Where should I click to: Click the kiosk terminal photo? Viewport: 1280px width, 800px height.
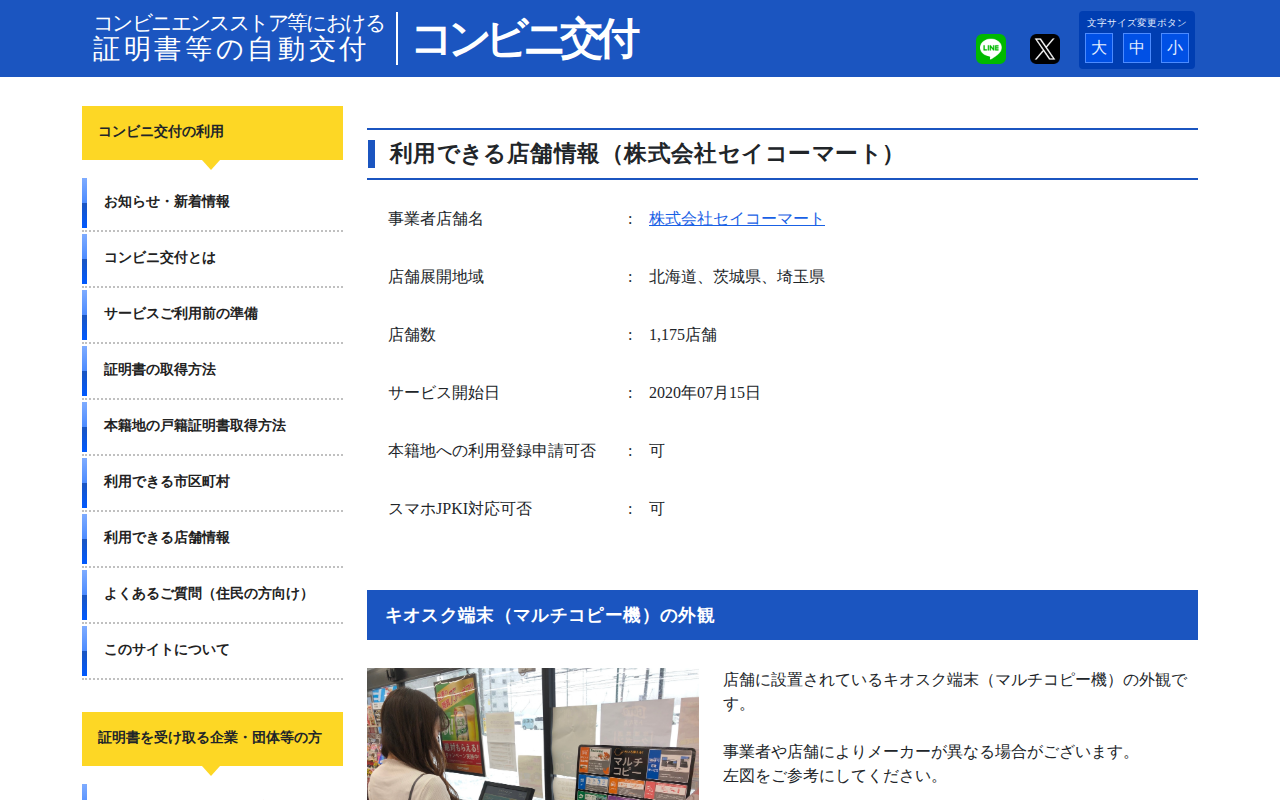click(533, 734)
